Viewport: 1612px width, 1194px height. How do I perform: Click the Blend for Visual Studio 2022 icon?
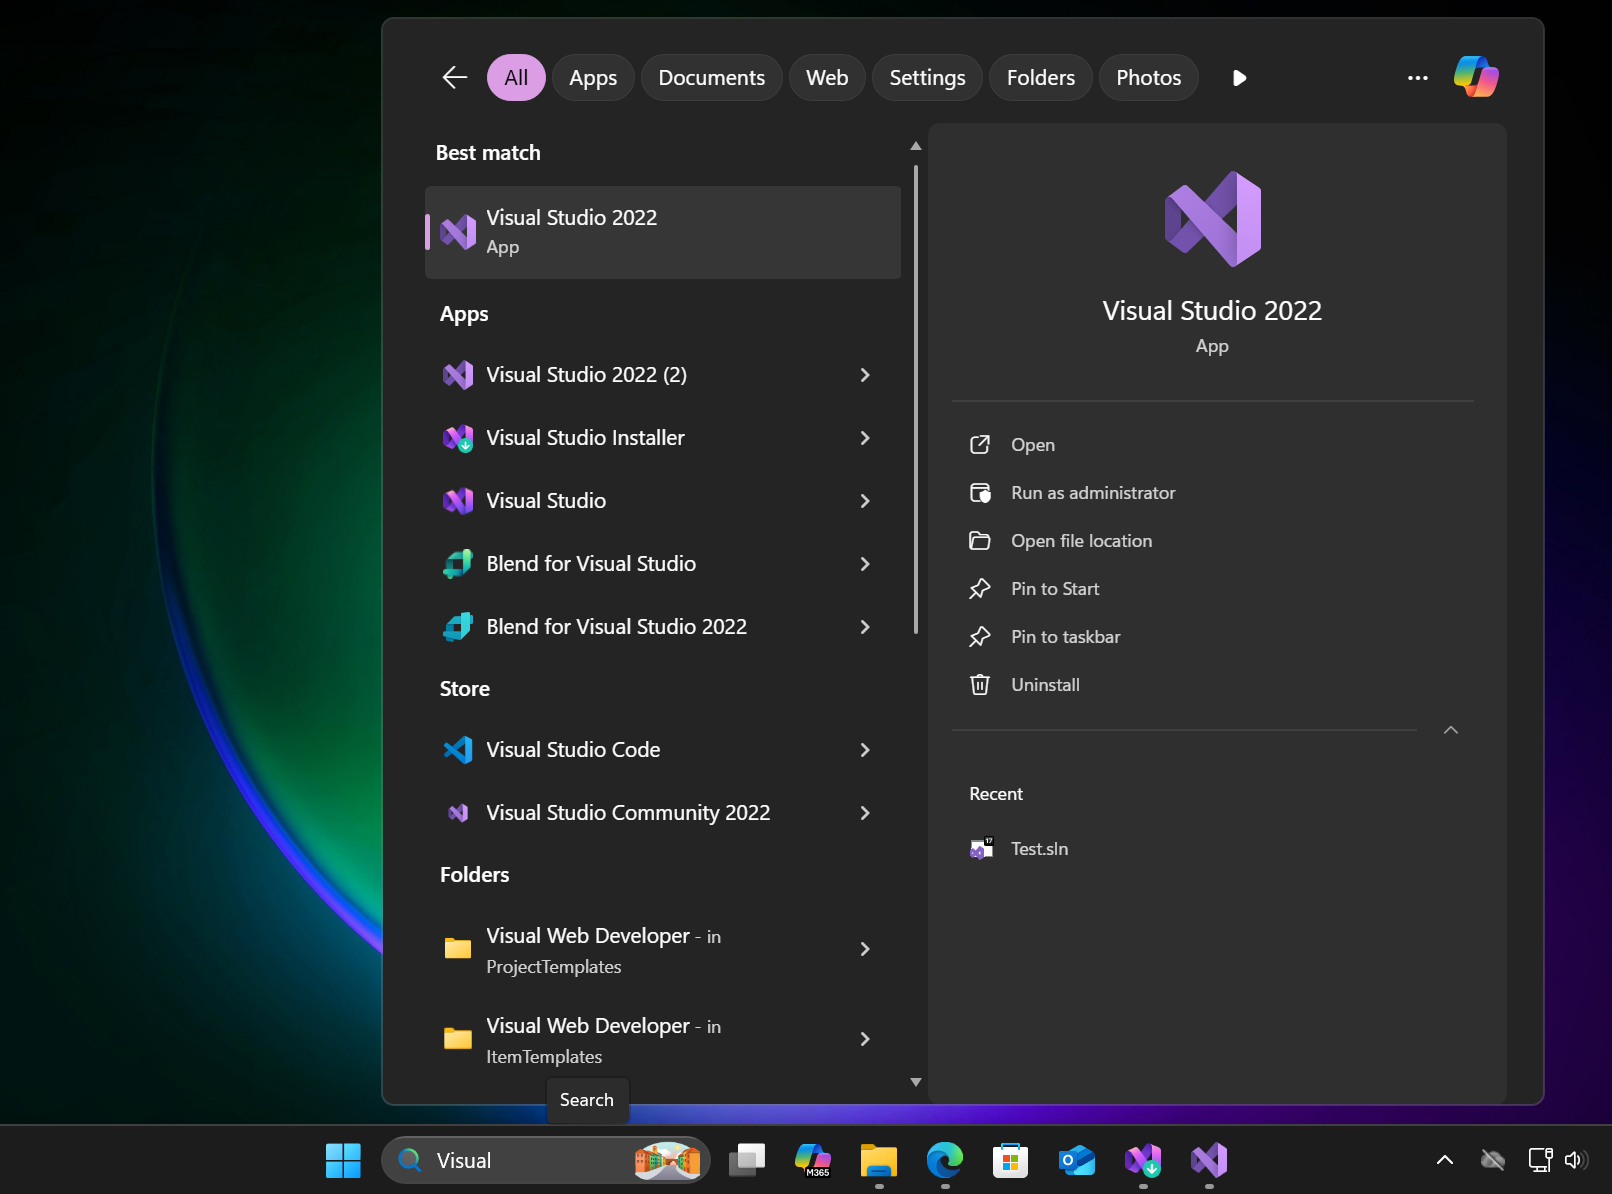point(457,626)
